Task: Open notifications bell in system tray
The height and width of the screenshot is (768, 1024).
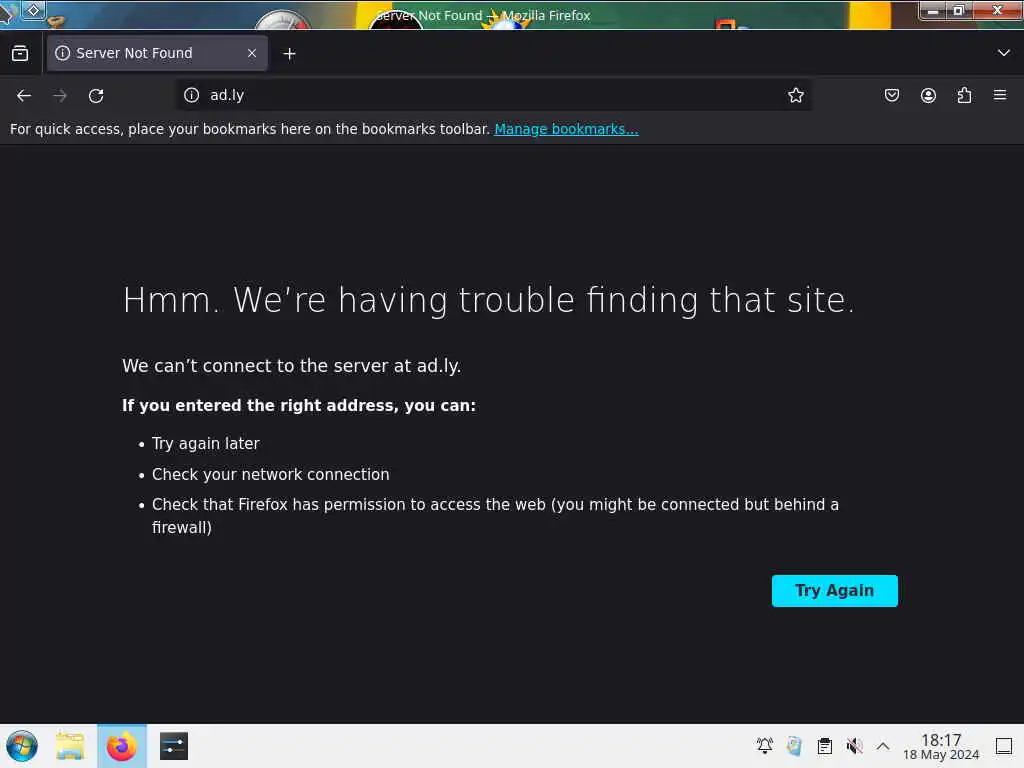Action: [765, 746]
